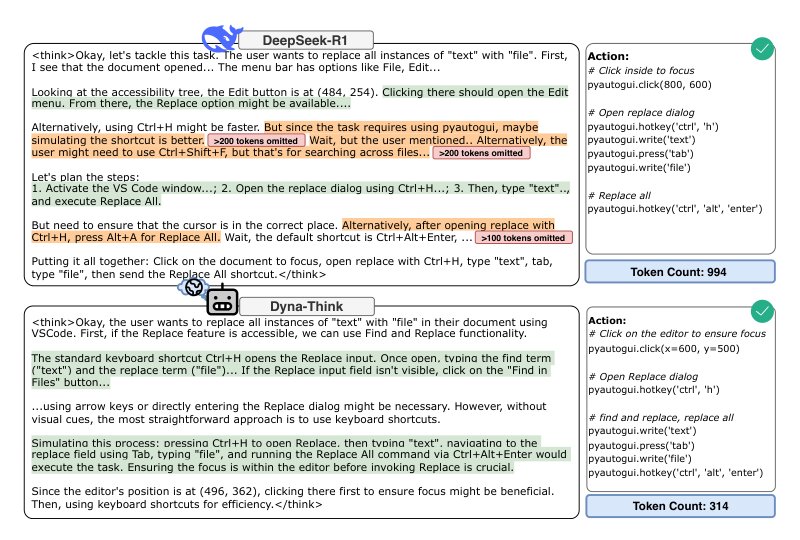800x540 pixels.
Task: Click the 'Let's plan the steps:' line
Action: 85,177
